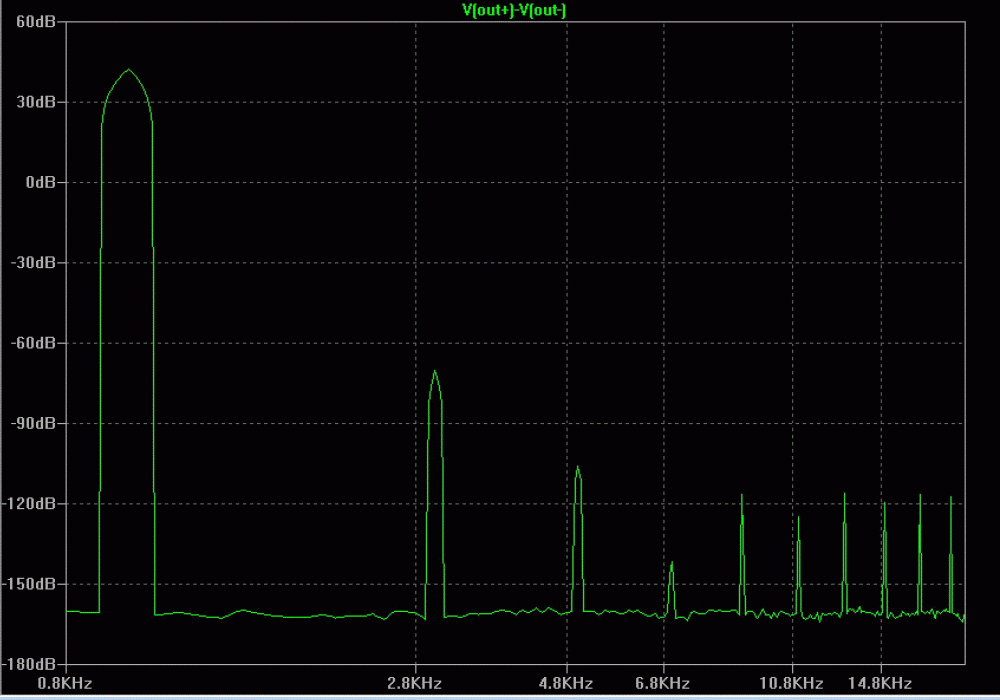
Task: Click the 60dB label on vertical axis
Action: pyautogui.click(x=35, y=22)
